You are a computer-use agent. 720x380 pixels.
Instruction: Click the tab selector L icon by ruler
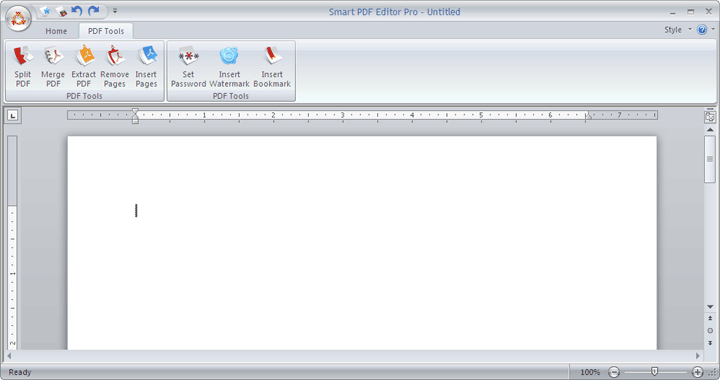[13, 116]
